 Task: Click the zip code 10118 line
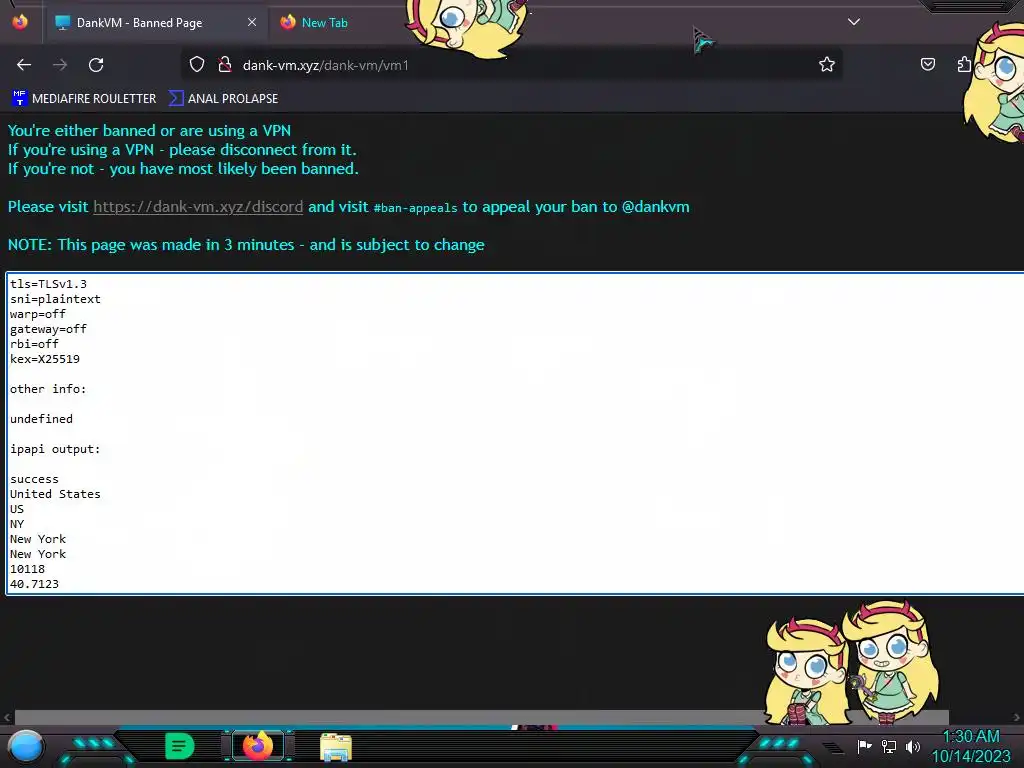tap(27, 569)
